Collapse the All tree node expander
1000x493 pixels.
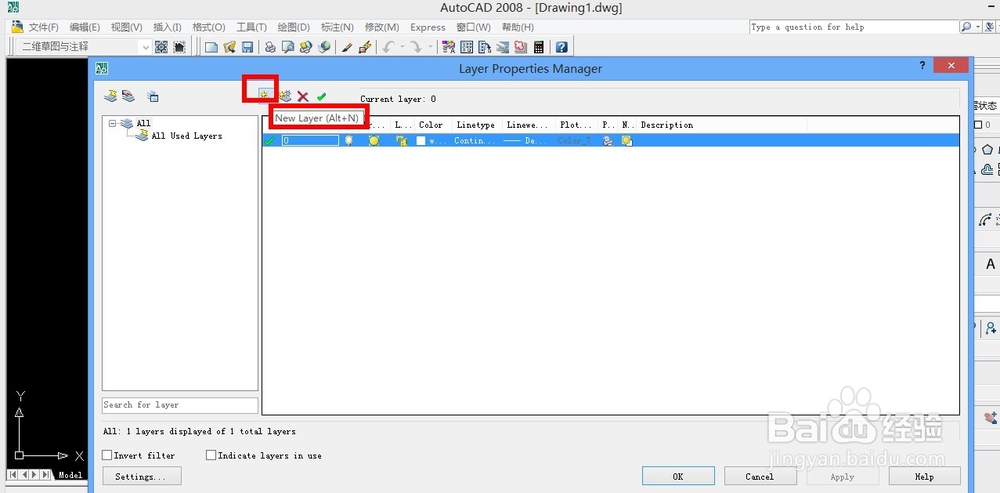coord(112,124)
